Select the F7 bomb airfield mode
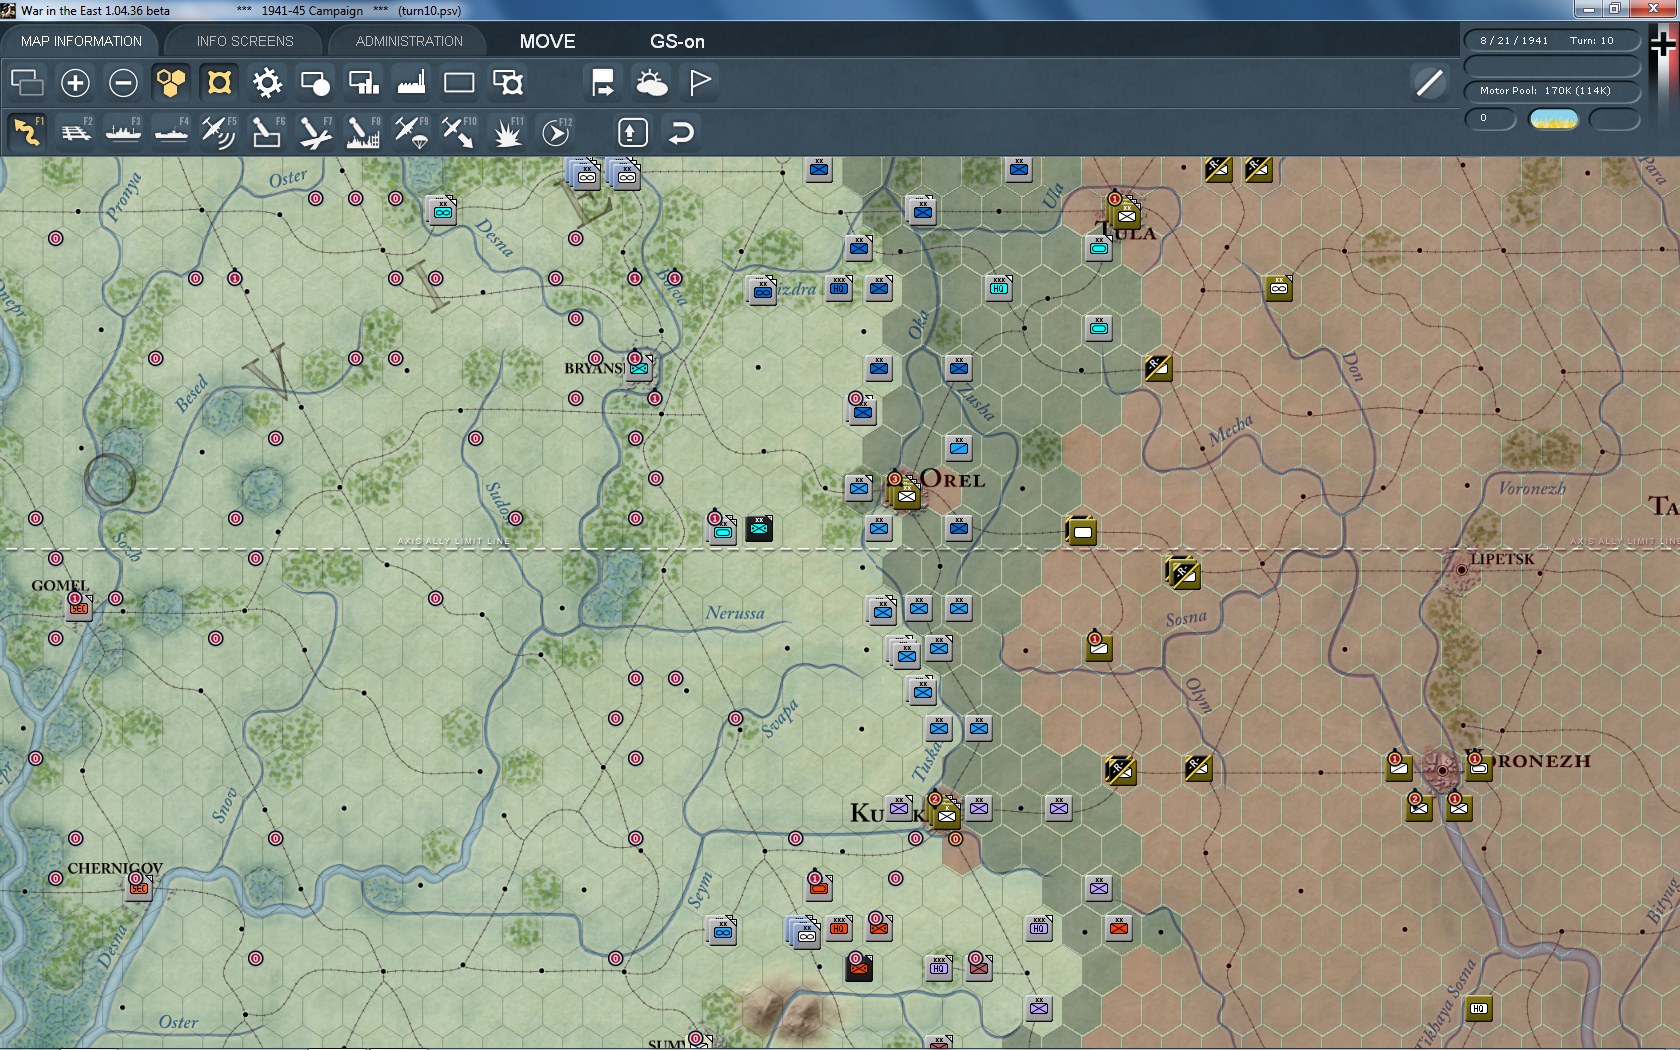The image size is (1680, 1050). coord(315,132)
